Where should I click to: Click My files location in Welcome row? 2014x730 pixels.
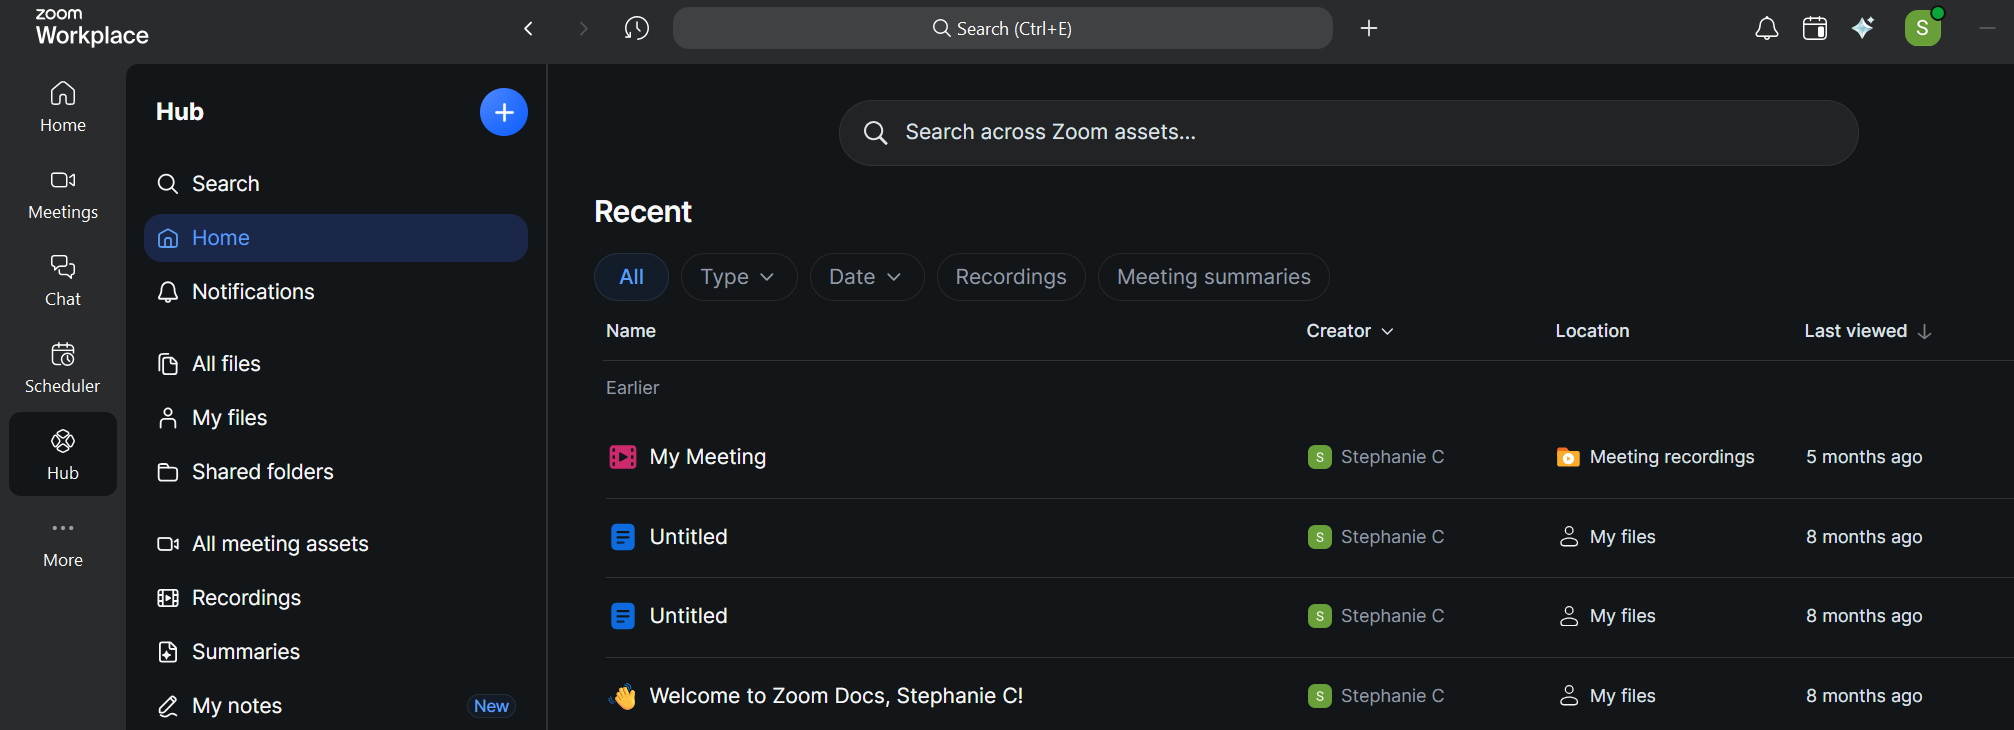(x=1607, y=696)
